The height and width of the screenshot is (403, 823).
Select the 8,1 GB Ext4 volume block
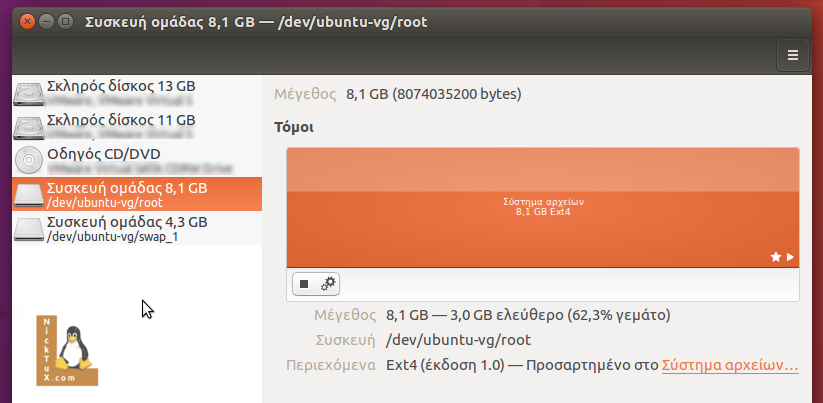(542, 207)
